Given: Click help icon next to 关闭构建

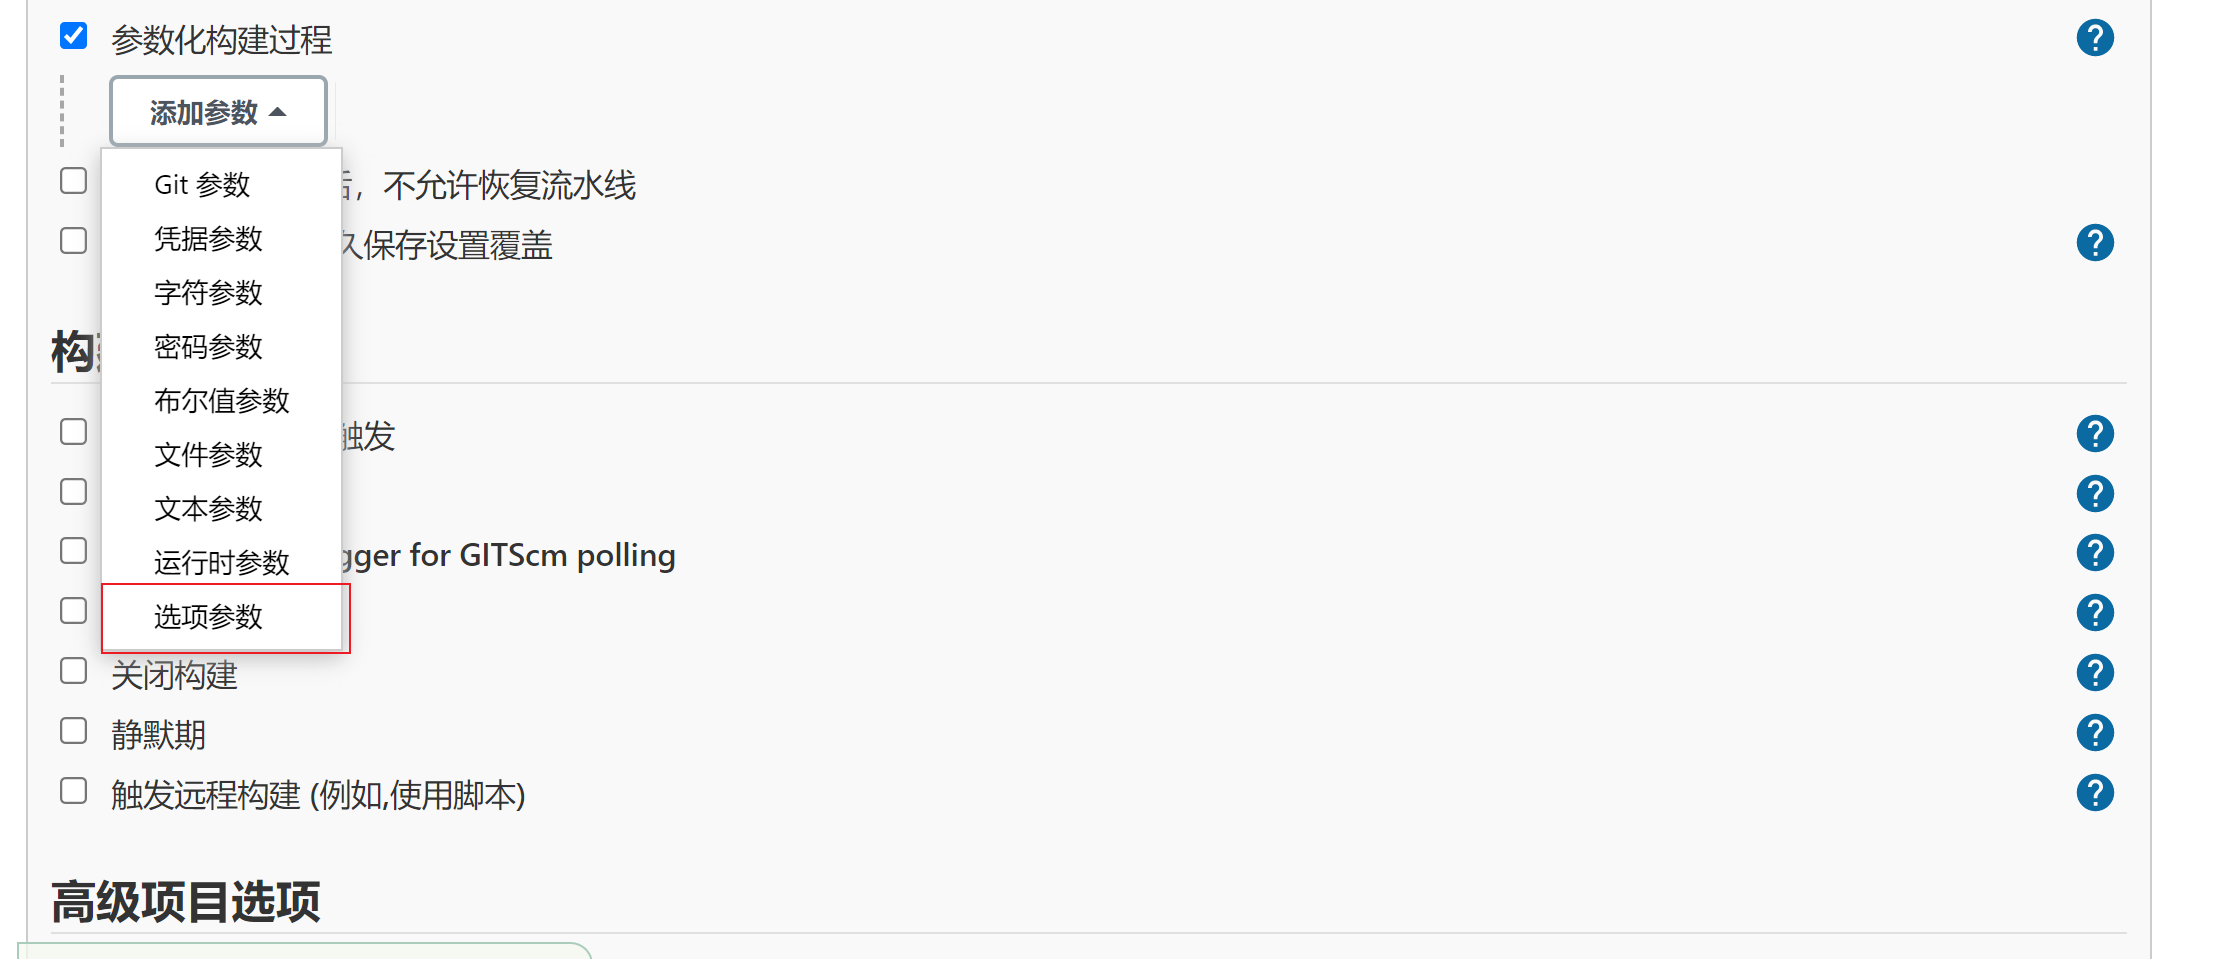Looking at the screenshot, I should point(2094,673).
